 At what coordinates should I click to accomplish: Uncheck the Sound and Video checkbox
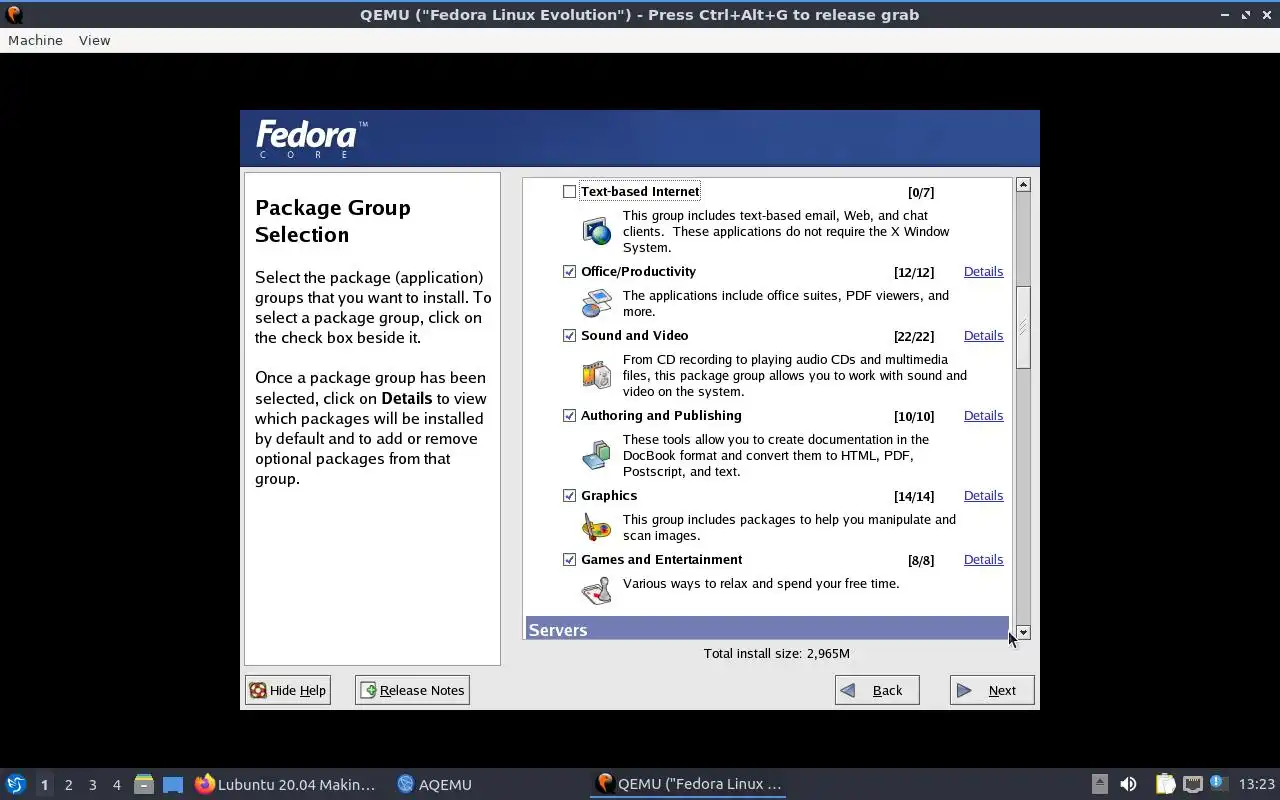pos(569,335)
